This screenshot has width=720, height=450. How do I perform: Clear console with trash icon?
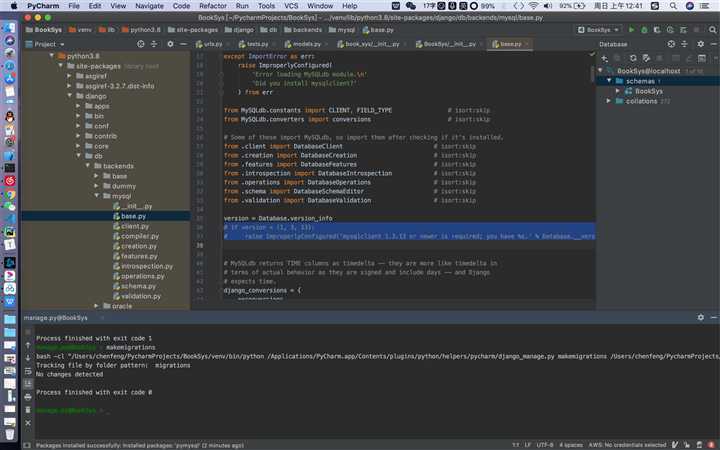pos(28,409)
